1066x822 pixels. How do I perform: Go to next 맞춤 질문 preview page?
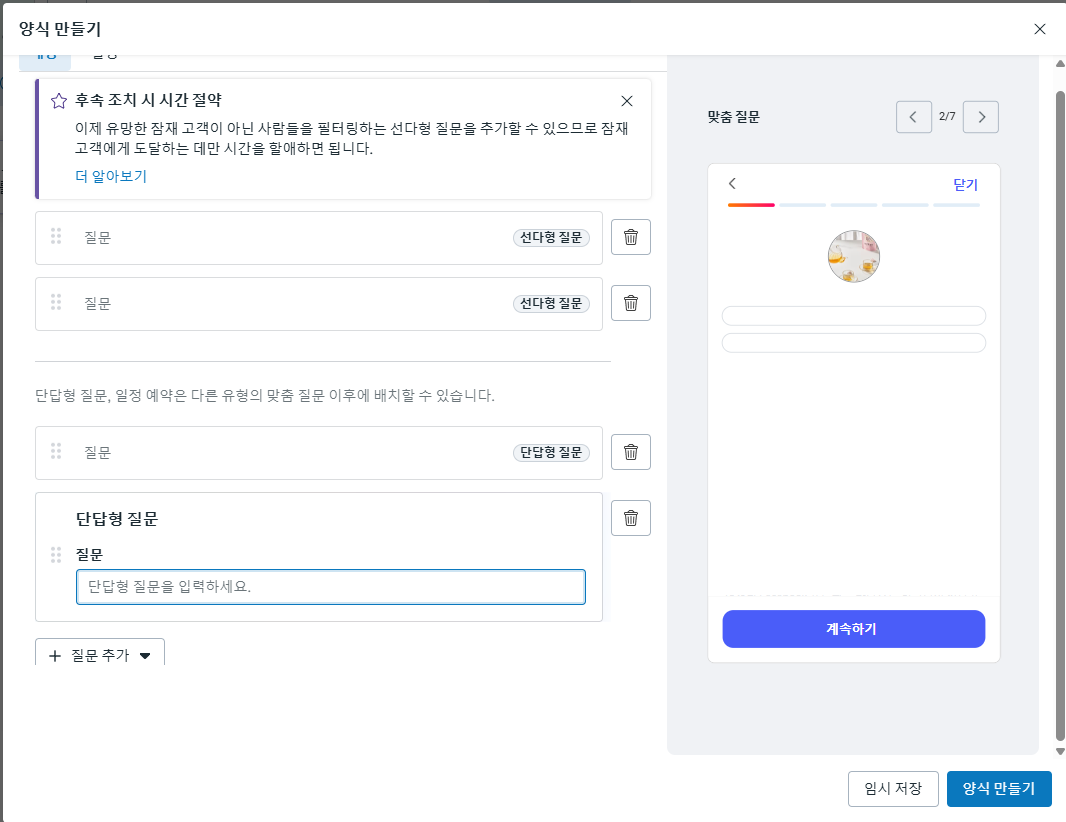pyautogui.click(x=981, y=117)
